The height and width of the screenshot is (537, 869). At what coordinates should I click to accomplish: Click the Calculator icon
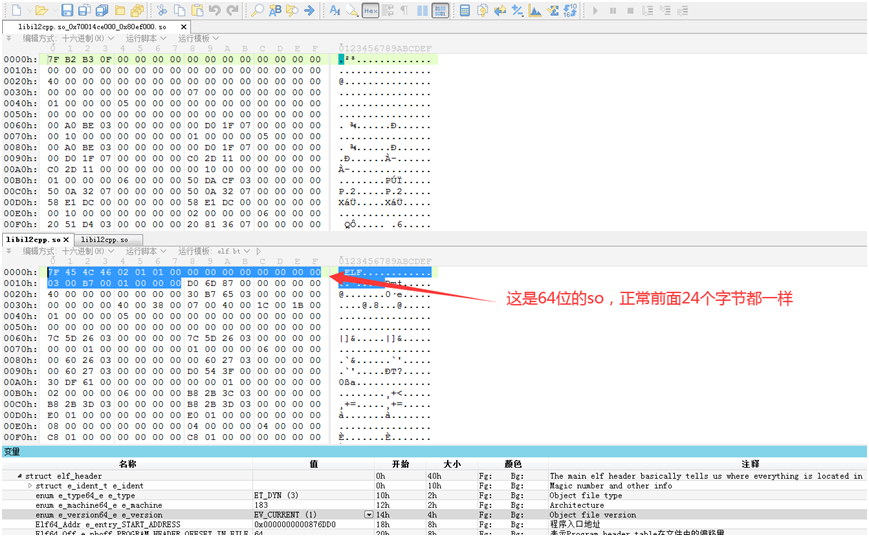click(465, 10)
